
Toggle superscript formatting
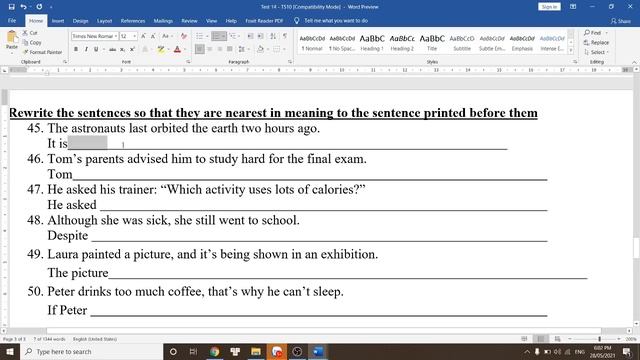click(x=132, y=49)
